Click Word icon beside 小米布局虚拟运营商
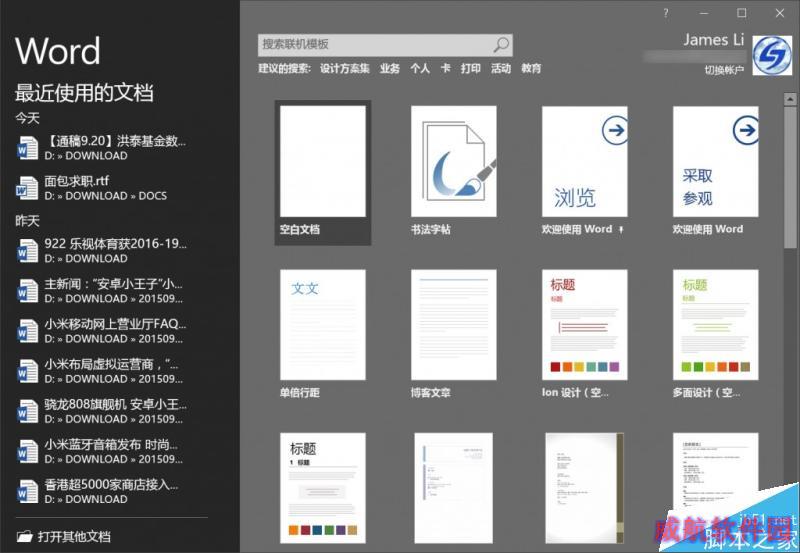 pyautogui.click(x=27, y=371)
